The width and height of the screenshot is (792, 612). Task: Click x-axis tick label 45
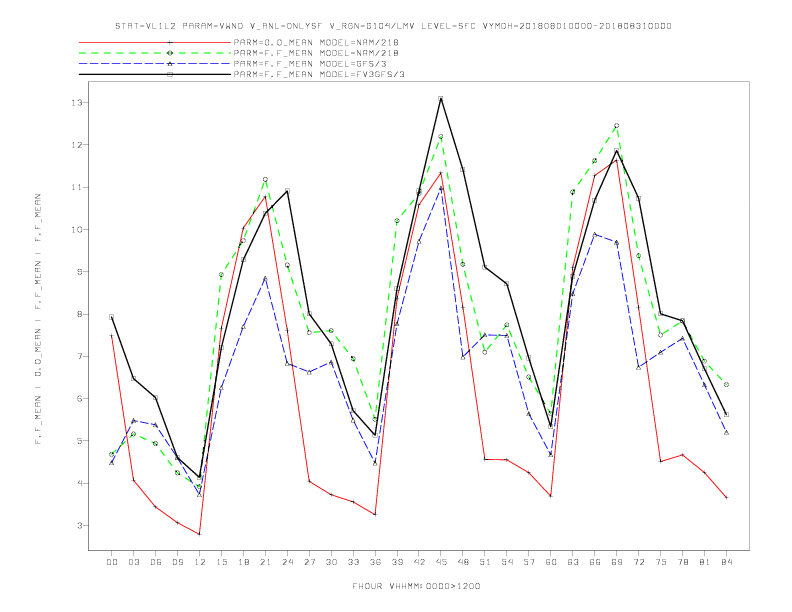tap(441, 562)
